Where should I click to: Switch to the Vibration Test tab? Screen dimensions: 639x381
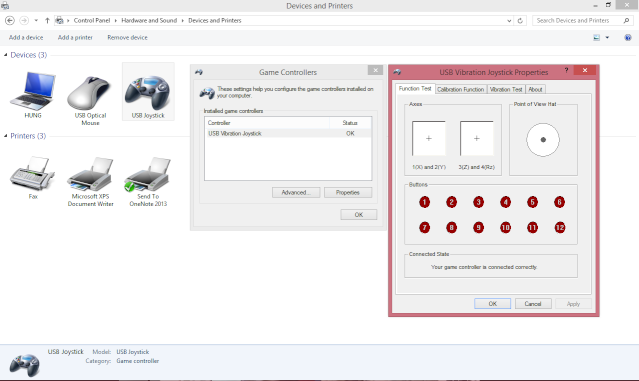[x=506, y=89]
